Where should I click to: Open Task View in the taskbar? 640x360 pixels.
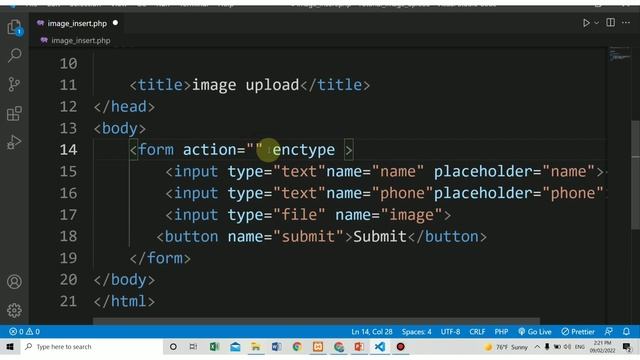coord(193,347)
